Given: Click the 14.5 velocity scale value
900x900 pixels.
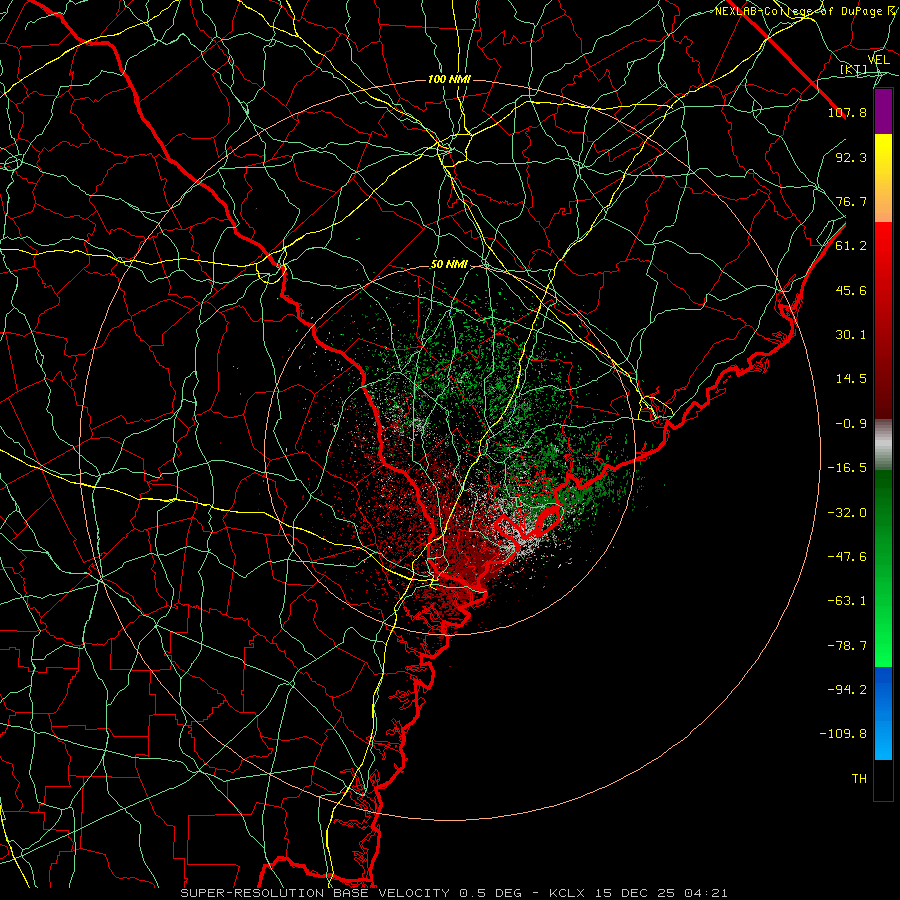Looking at the screenshot, I should pyautogui.click(x=851, y=379).
